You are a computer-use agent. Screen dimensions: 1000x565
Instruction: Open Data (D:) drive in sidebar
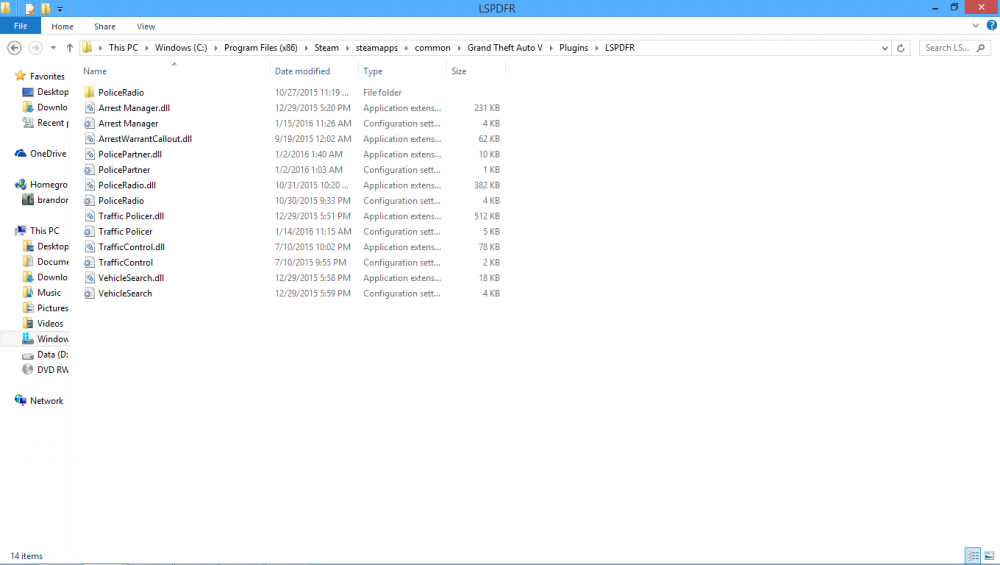coord(45,355)
